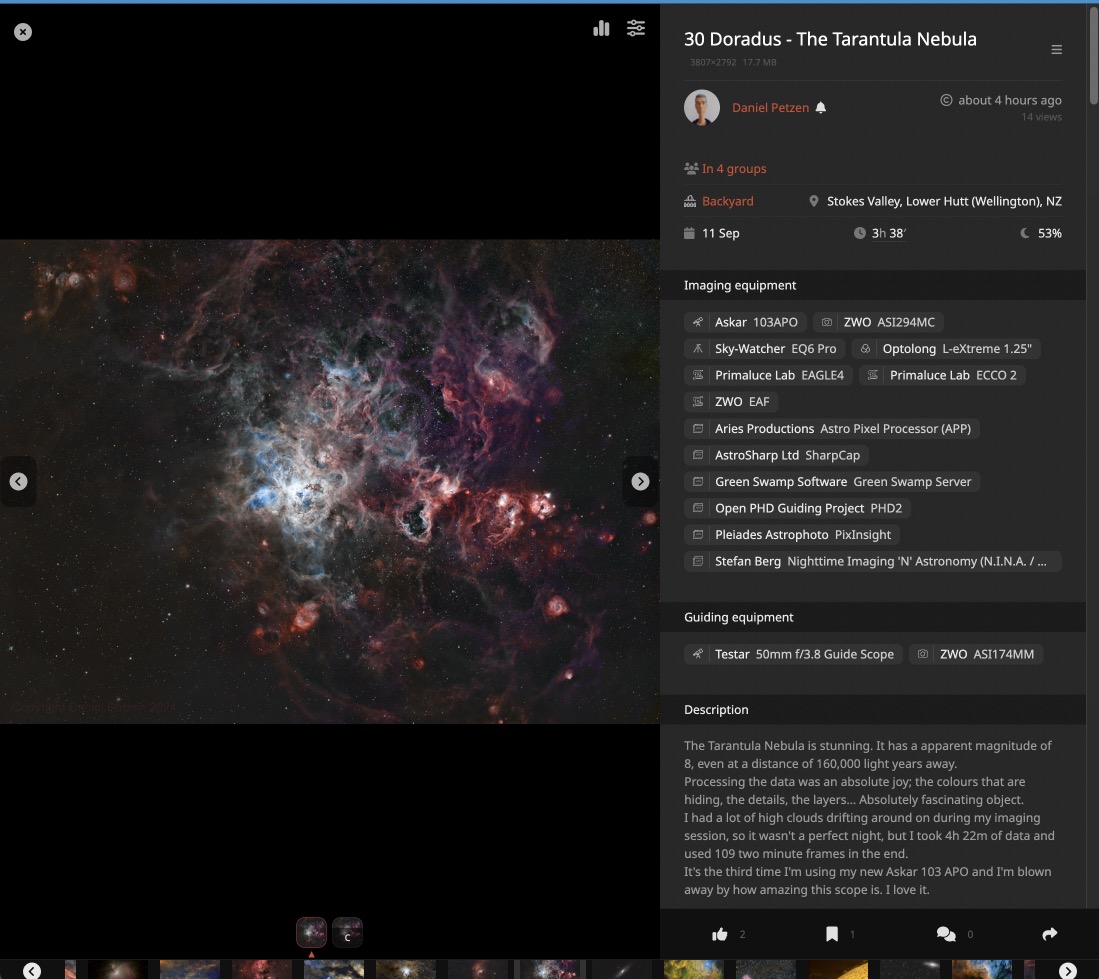
Task: Go to previous image with left arrow
Action: [18, 481]
